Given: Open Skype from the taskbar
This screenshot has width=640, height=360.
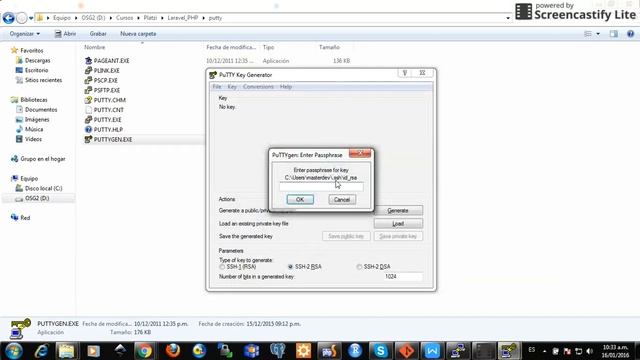Looking at the screenshot, I should pos(380,351).
